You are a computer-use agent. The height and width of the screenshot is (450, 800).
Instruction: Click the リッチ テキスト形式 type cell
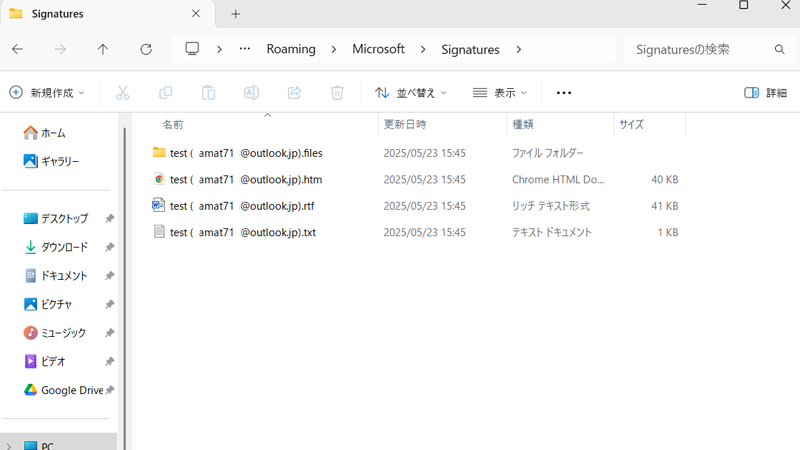551,206
